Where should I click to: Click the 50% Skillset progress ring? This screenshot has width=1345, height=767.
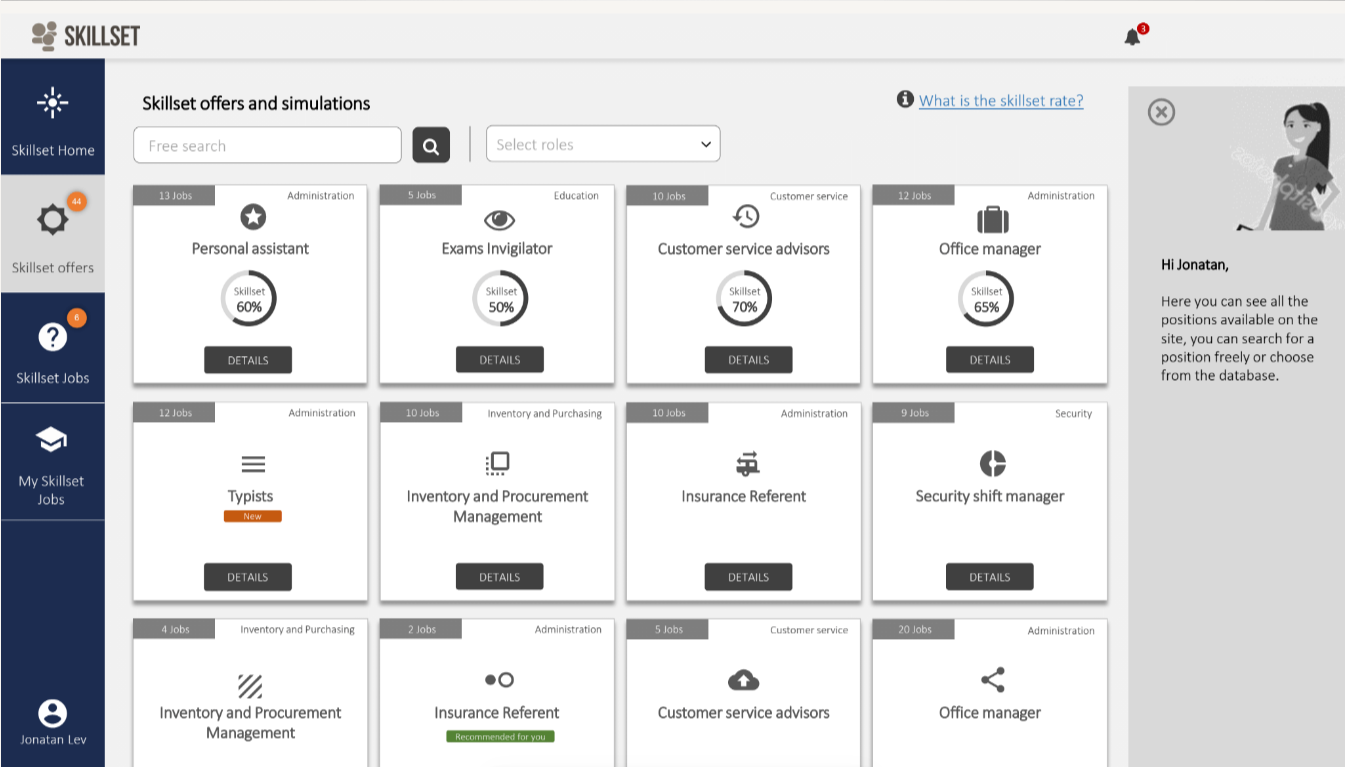[500, 299]
